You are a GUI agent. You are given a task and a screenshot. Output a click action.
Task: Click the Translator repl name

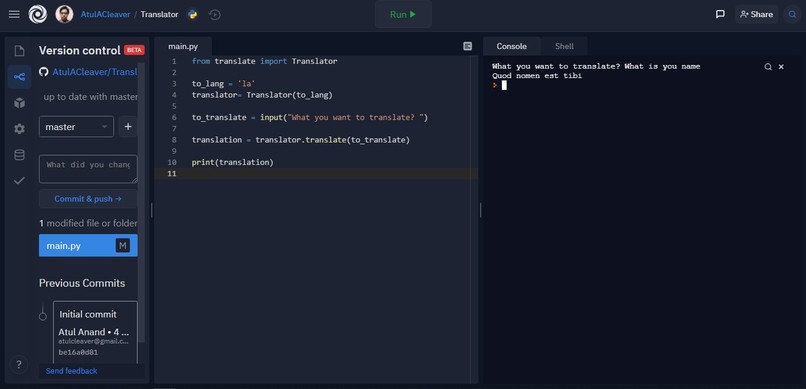click(159, 14)
